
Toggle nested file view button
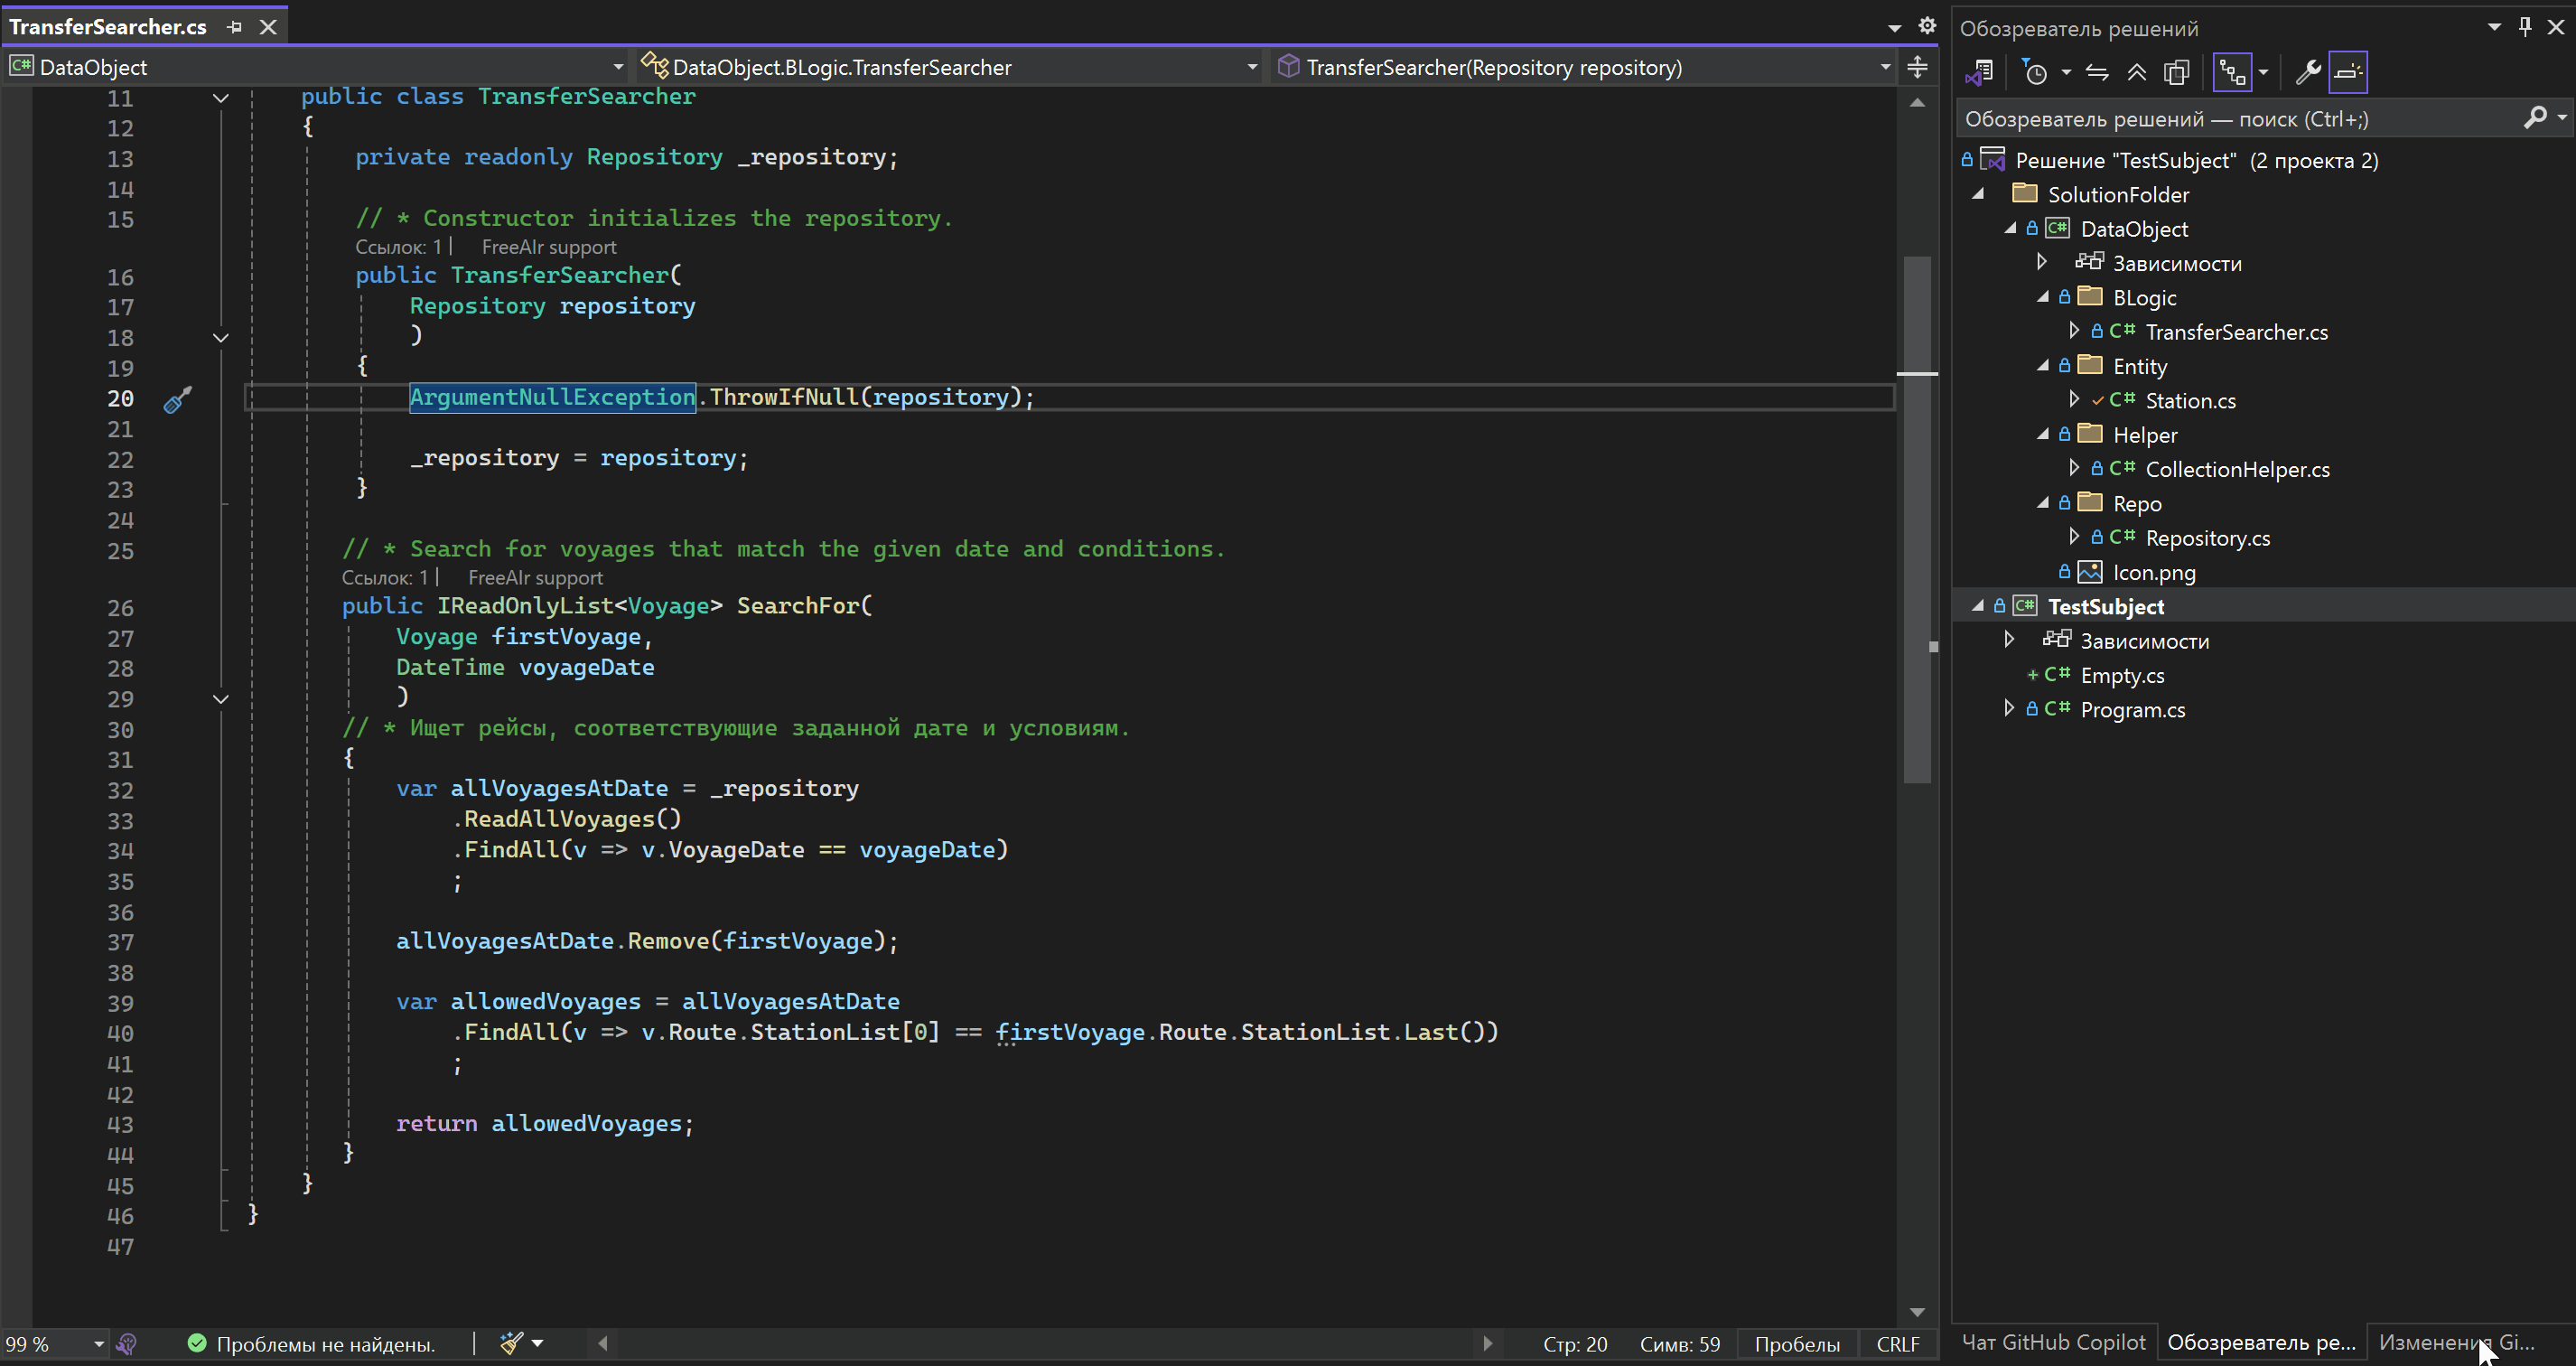tap(2232, 72)
